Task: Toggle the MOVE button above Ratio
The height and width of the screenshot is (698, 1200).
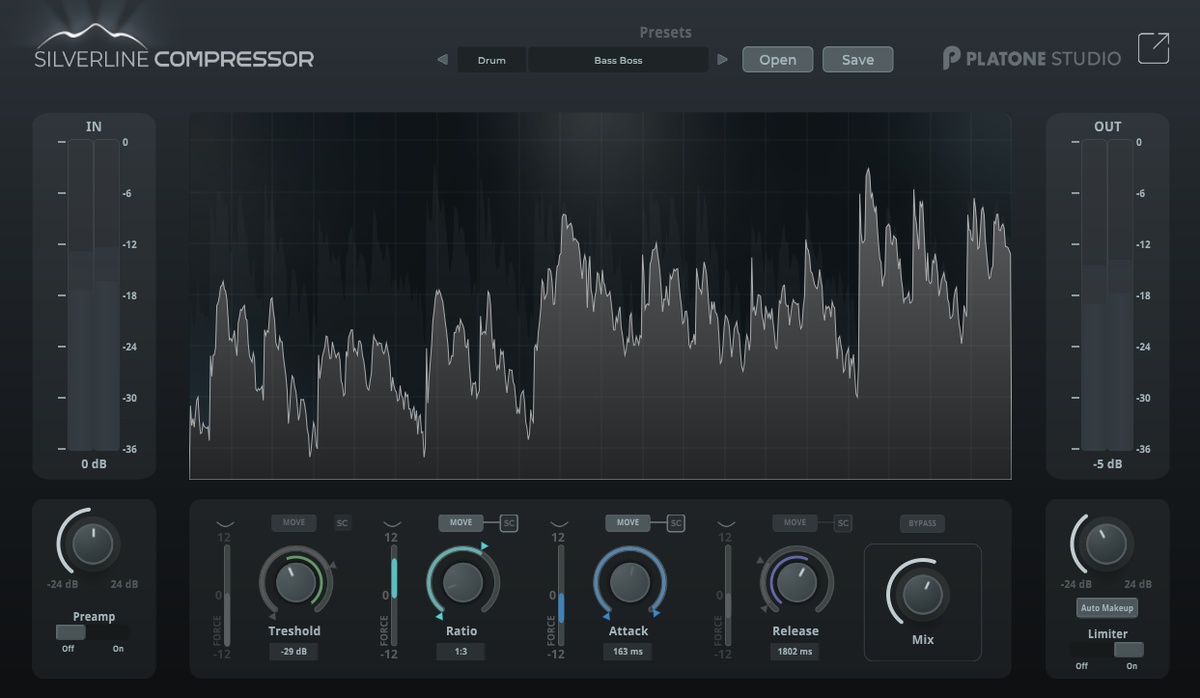Action: click(461, 523)
